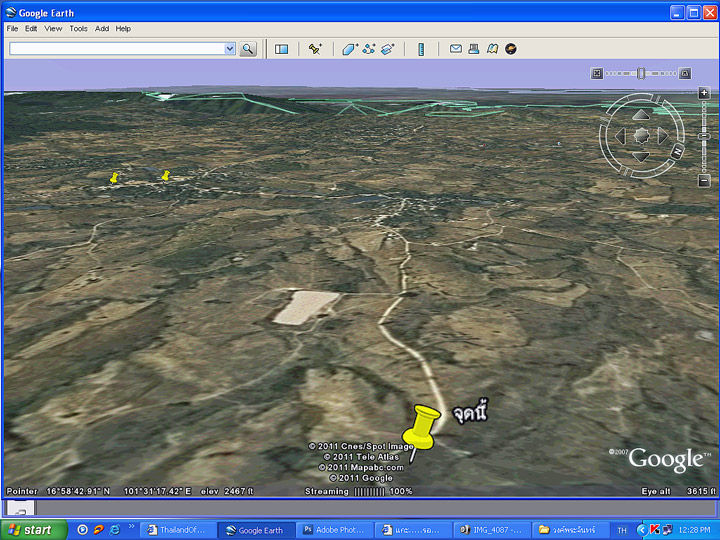Select the add placemark pushpin tool
Viewport: 720px width, 540px height.
coord(314,48)
